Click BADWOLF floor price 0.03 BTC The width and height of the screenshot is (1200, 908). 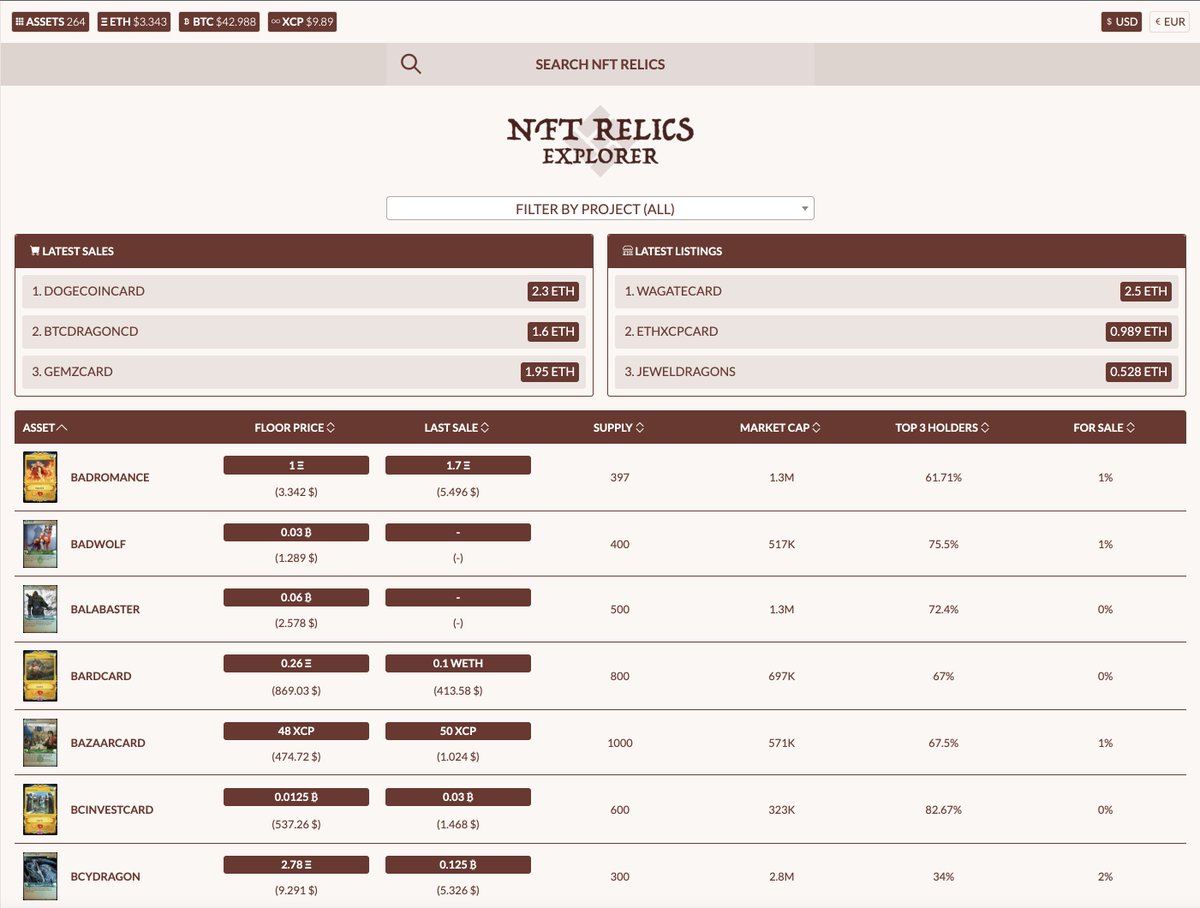[x=296, y=531]
